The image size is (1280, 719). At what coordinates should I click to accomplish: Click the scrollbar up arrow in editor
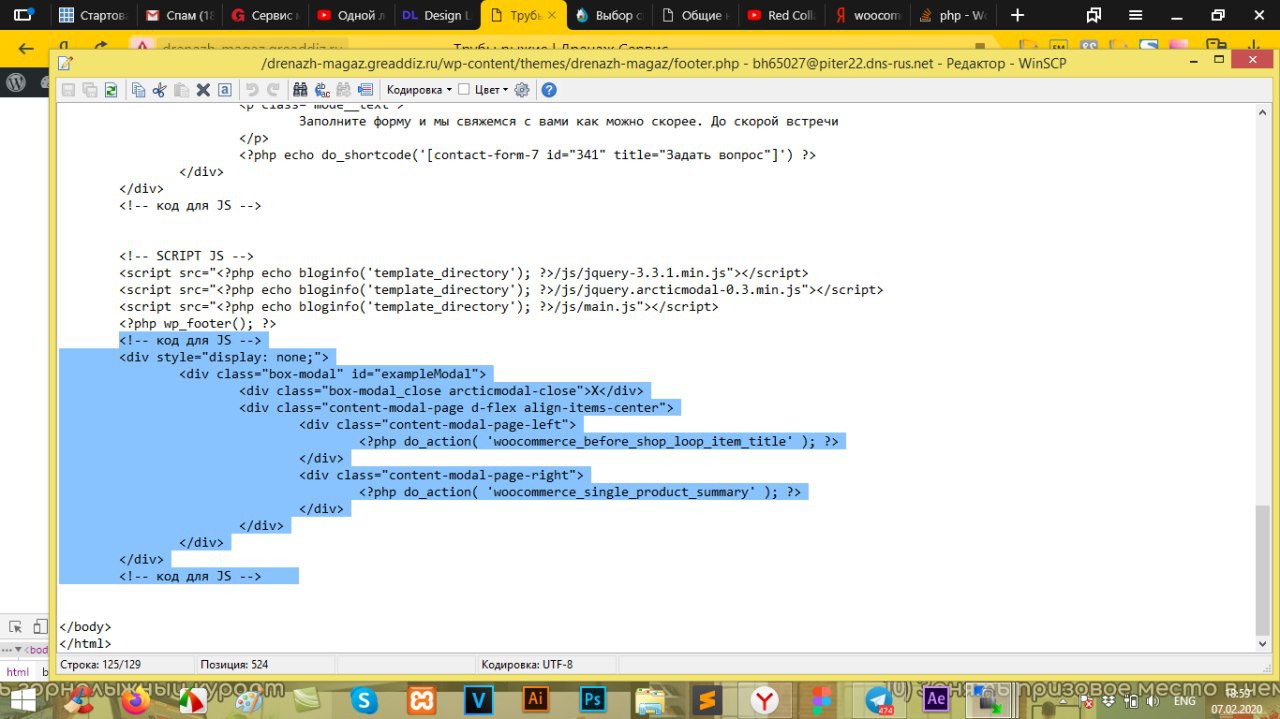pyautogui.click(x=1262, y=115)
